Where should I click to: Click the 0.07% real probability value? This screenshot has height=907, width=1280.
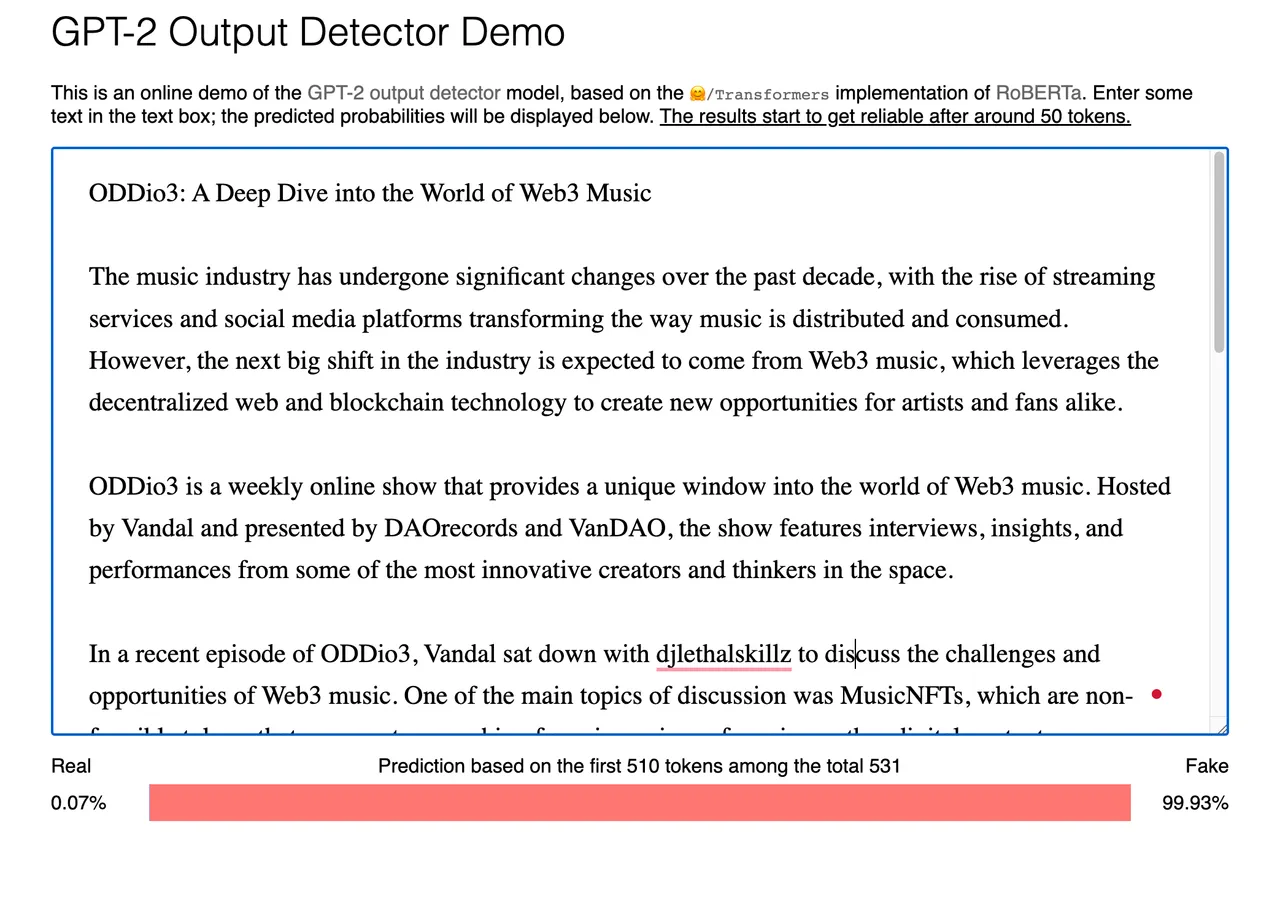pos(79,803)
